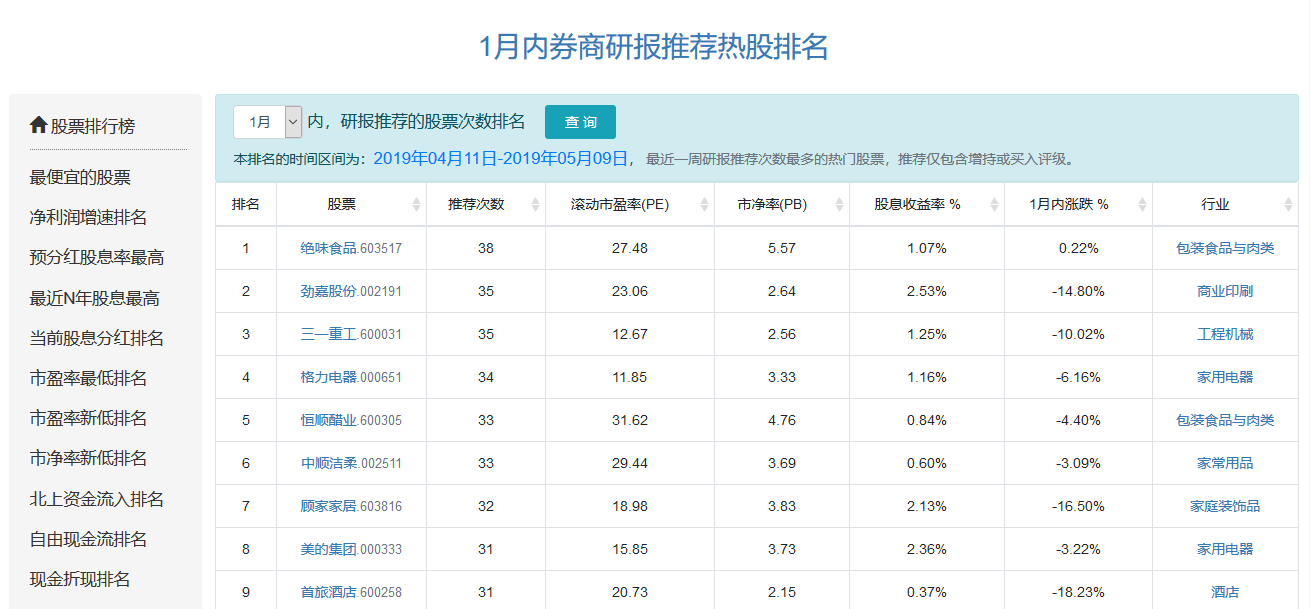
Task: Open 家庭装饰品 industry link
Action: click(x=1225, y=506)
